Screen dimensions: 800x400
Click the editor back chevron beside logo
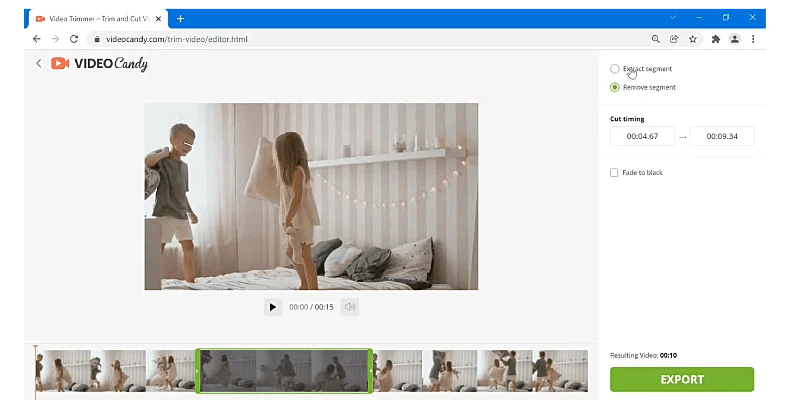click(x=39, y=63)
